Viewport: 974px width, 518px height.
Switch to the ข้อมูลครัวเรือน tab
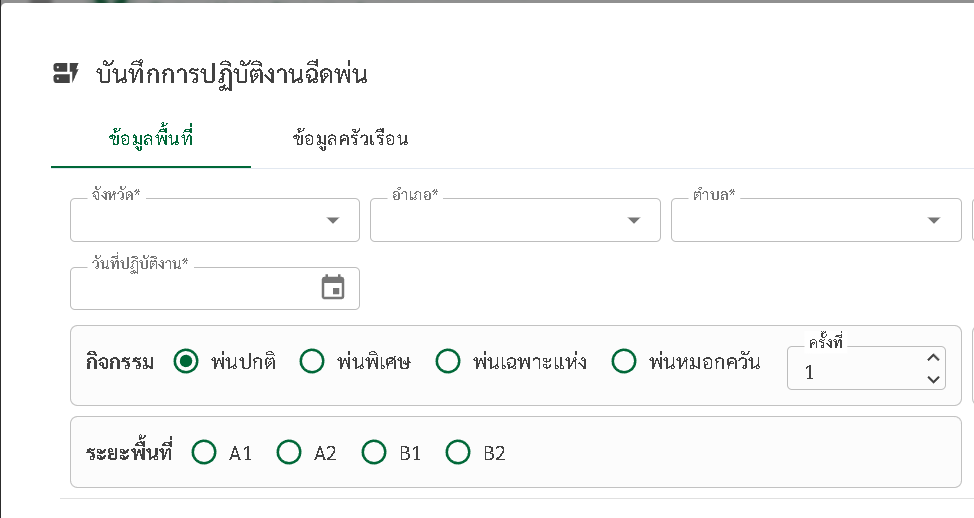tap(350, 138)
